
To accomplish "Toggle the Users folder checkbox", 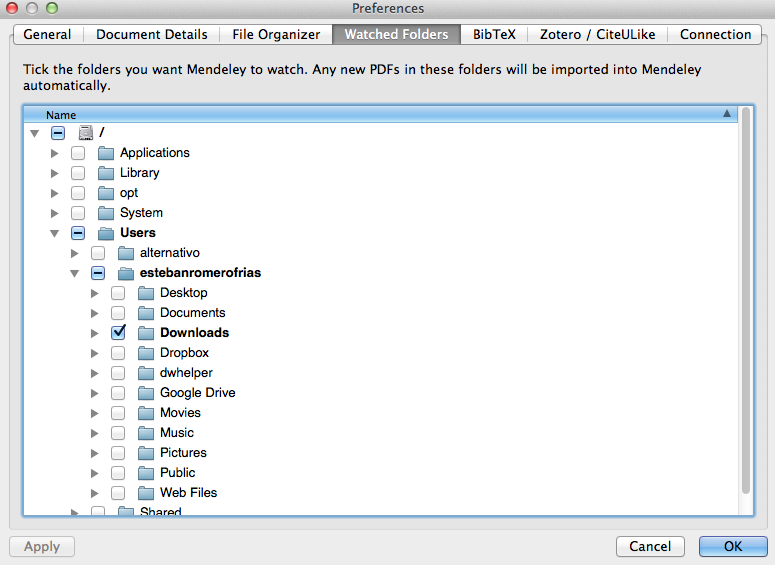I will point(78,233).
